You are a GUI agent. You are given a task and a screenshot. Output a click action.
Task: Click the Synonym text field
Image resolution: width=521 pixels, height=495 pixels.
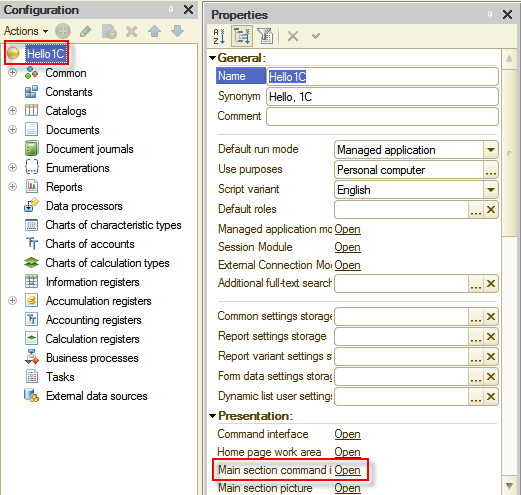tap(382, 97)
